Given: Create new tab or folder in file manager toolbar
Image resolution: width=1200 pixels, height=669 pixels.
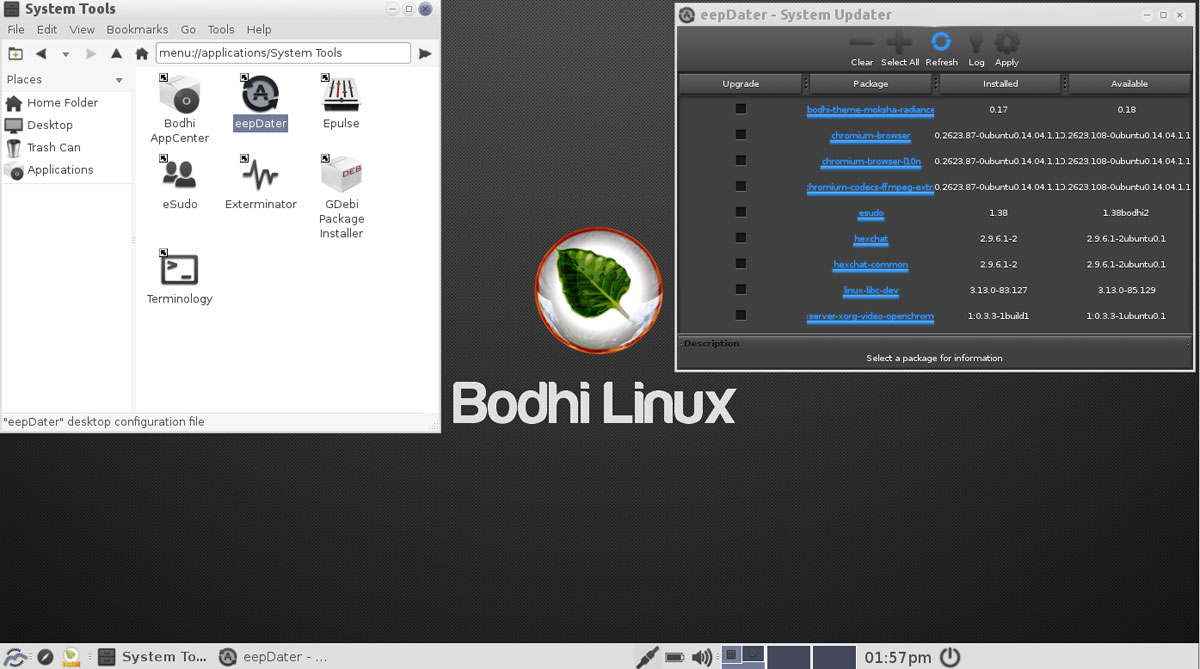Looking at the screenshot, I should [x=15, y=53].
